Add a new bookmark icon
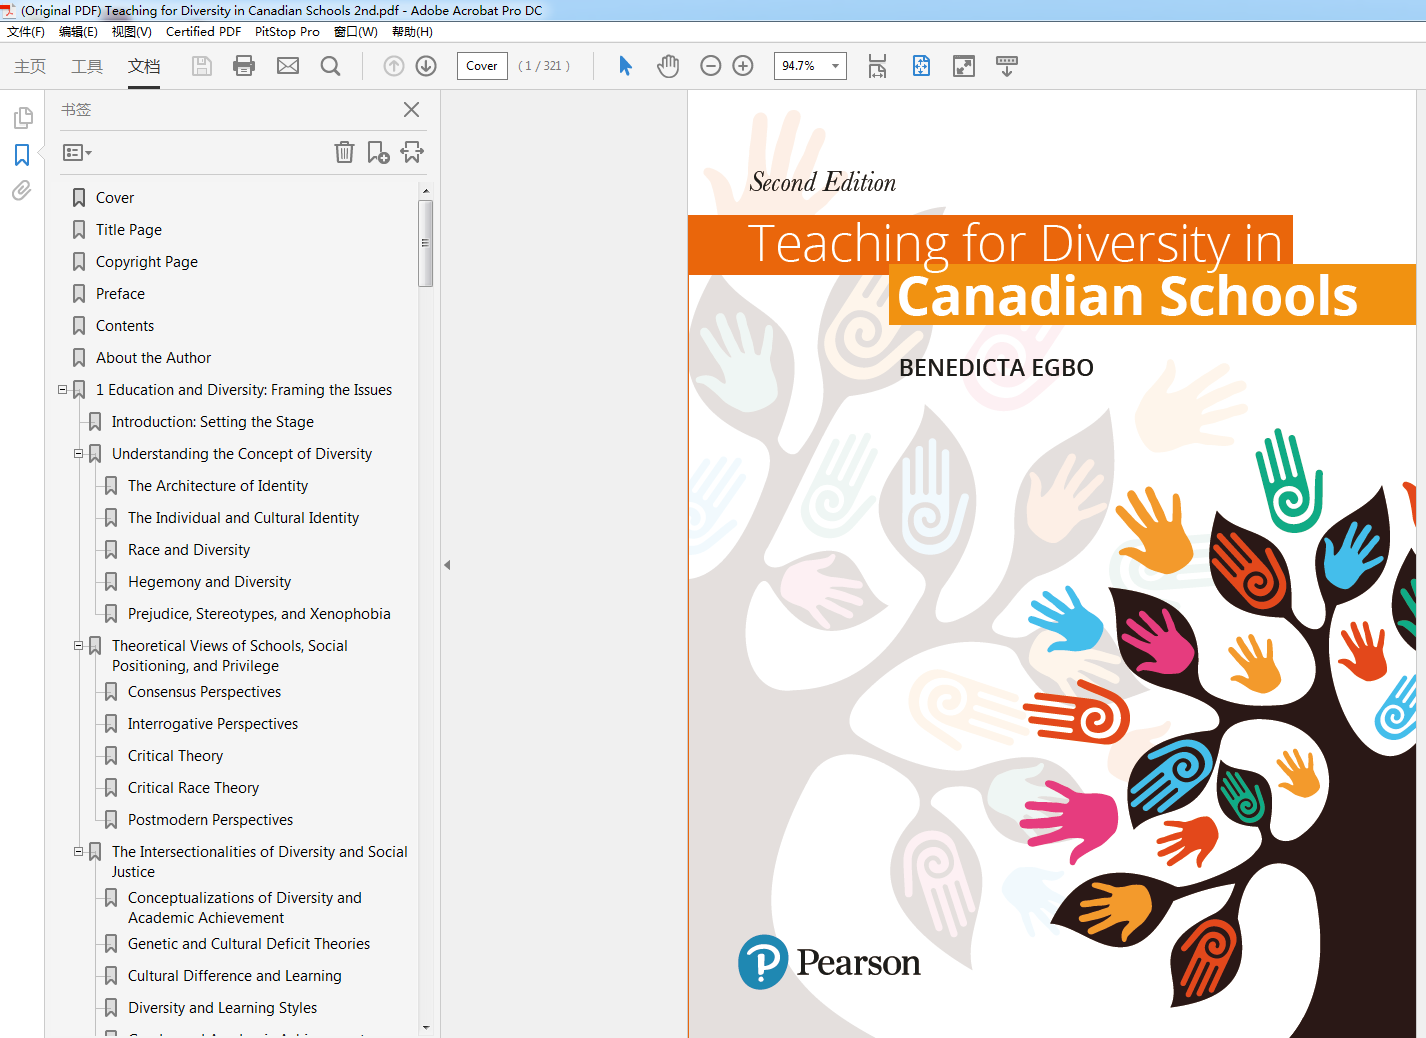This screenshot has height=1038, width=1426. click(x=378, y=152)
